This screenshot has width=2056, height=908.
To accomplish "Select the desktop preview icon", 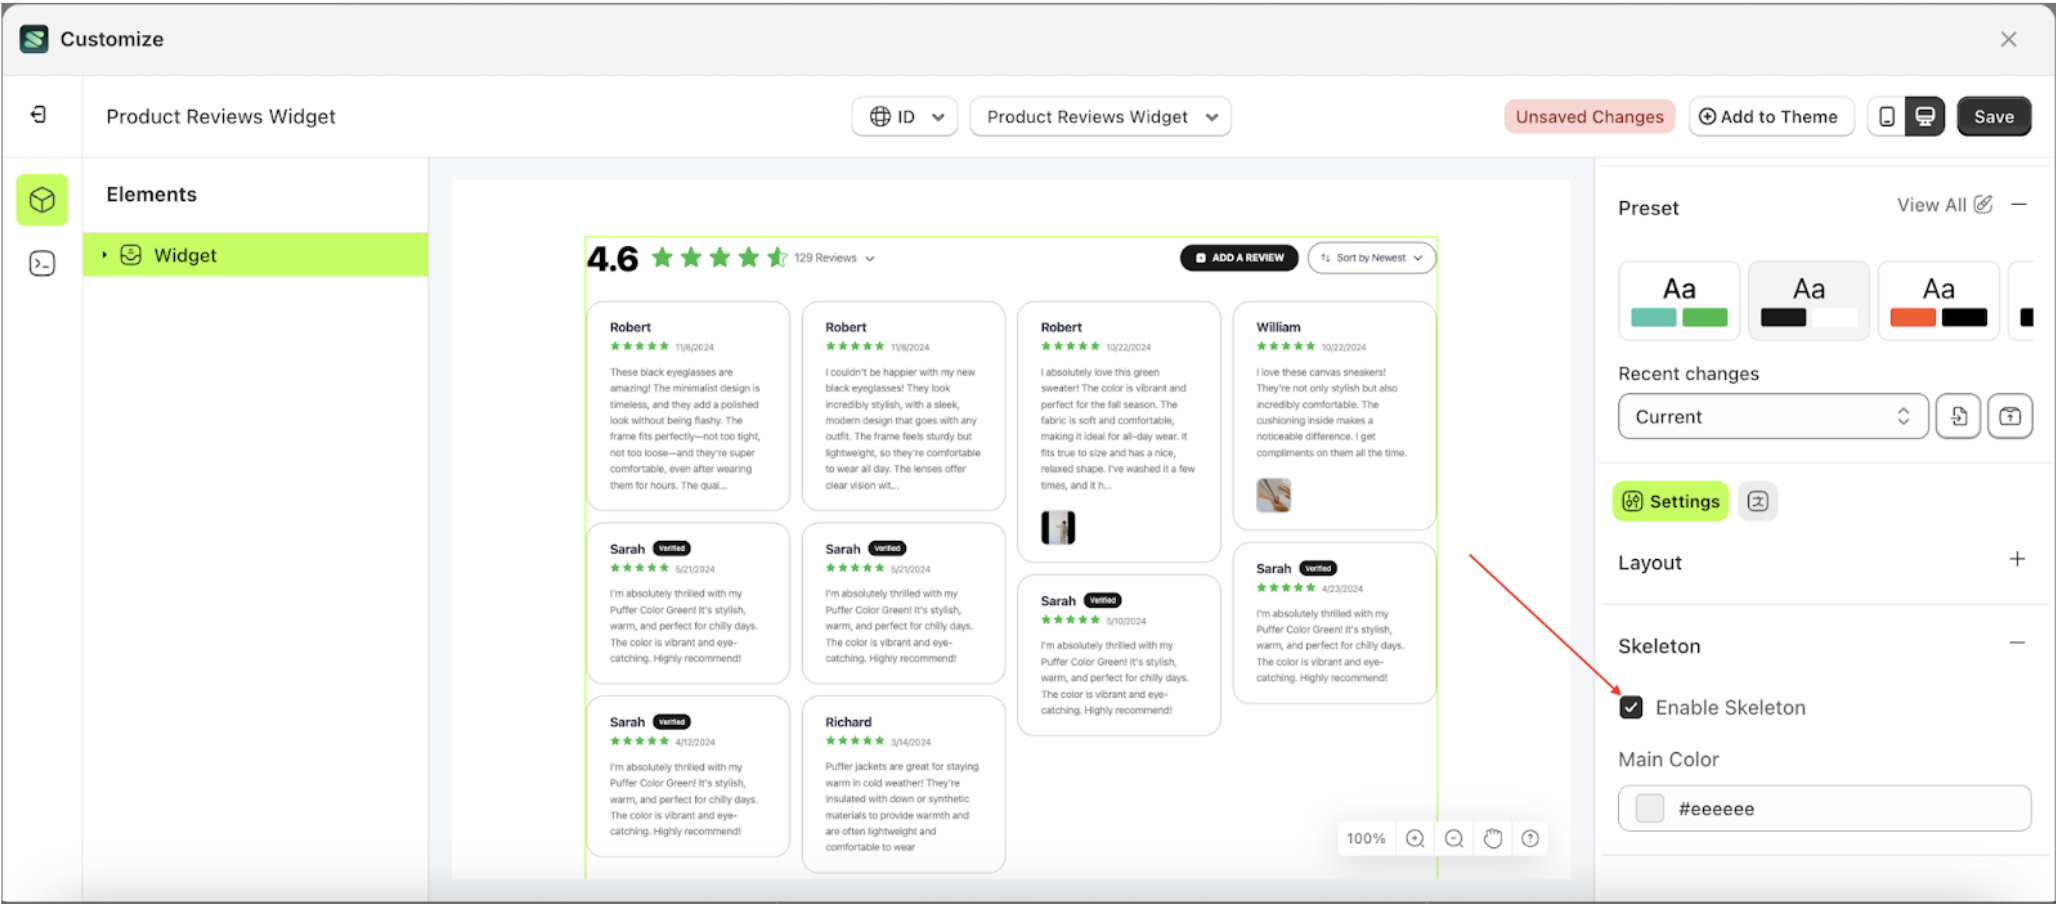I will (x=1925, y=116).
